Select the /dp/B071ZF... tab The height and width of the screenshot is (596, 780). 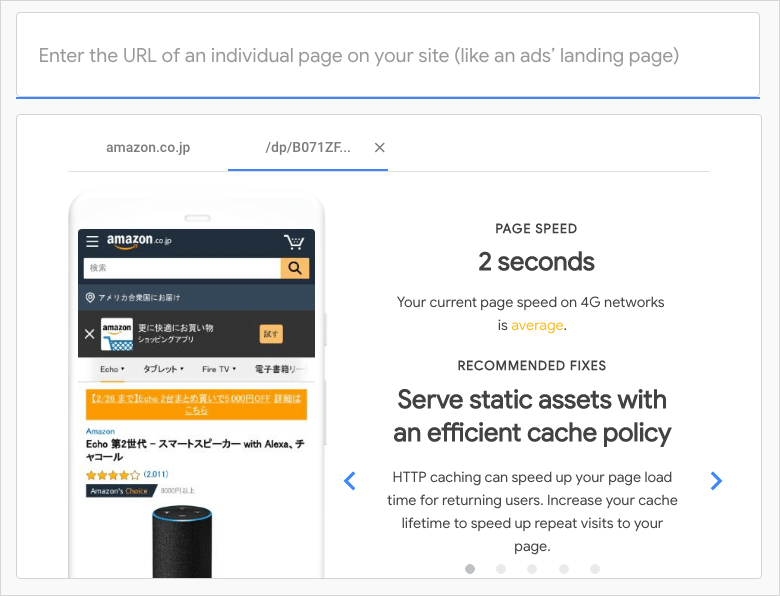click(307, 148)
